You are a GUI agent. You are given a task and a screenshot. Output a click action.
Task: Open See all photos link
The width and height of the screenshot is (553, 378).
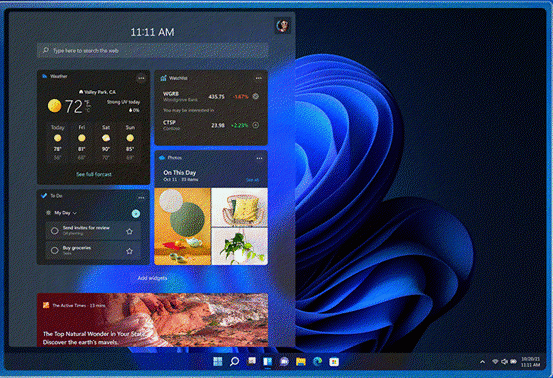(x=252, y=180)
